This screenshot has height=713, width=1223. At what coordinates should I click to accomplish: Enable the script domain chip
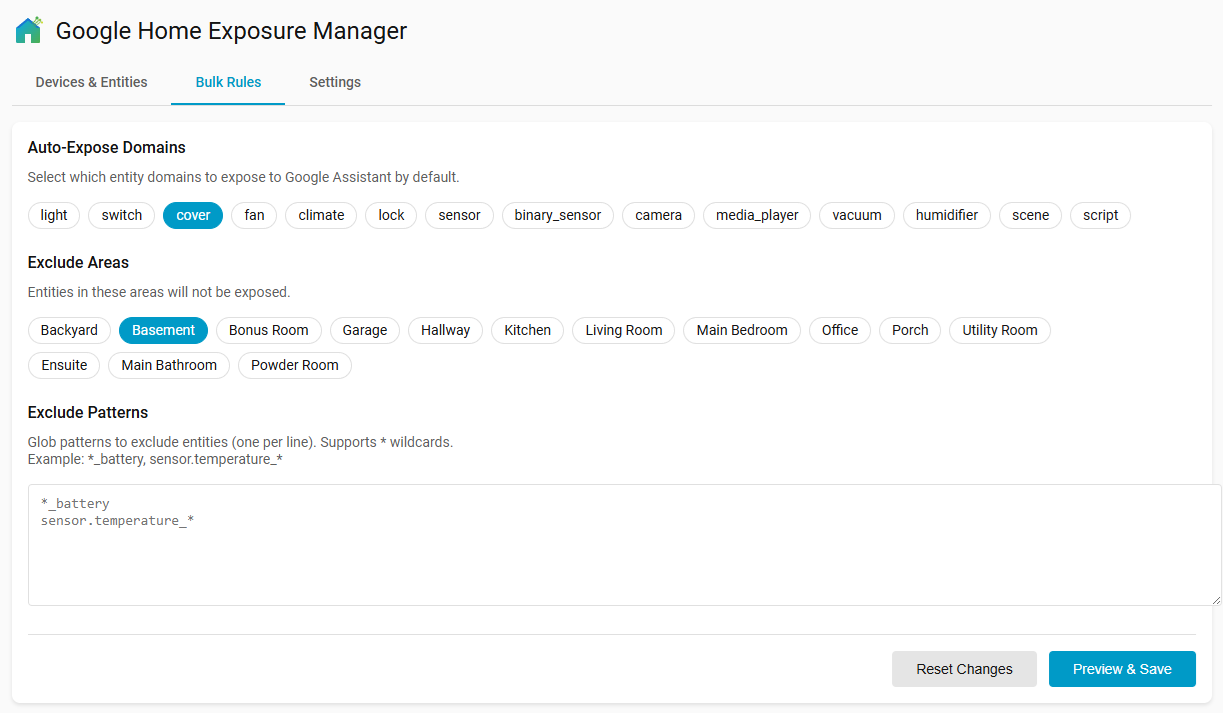[1100, 215]
